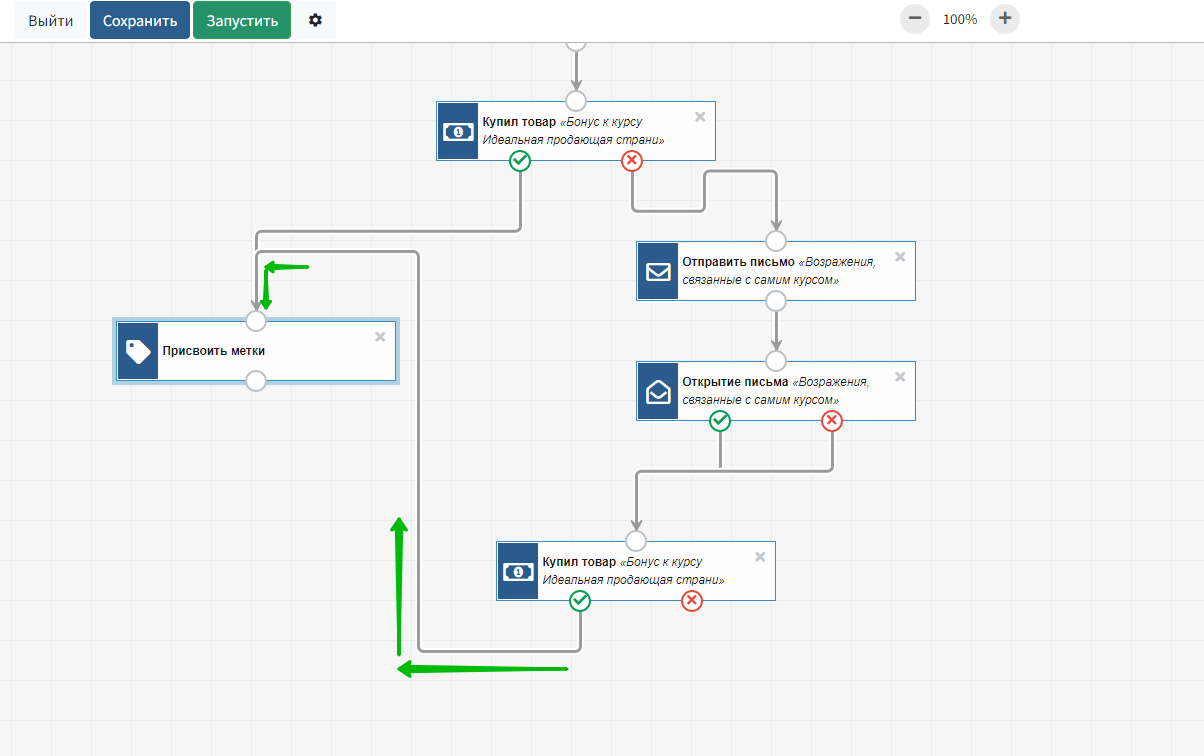Click the envelope icon on Отправить письмо block
The height and width of the screenshot is (756, 1204).
(x=658, y=271)
